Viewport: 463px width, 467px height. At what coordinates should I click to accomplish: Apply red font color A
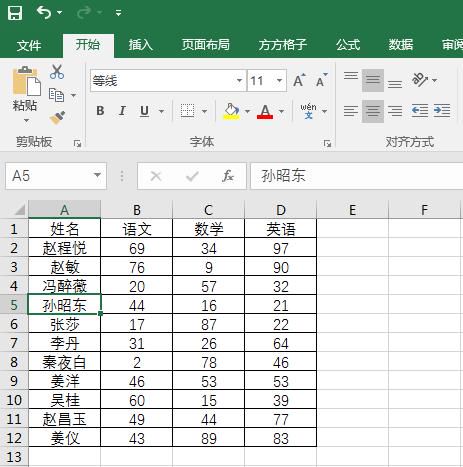click(265, 111)
